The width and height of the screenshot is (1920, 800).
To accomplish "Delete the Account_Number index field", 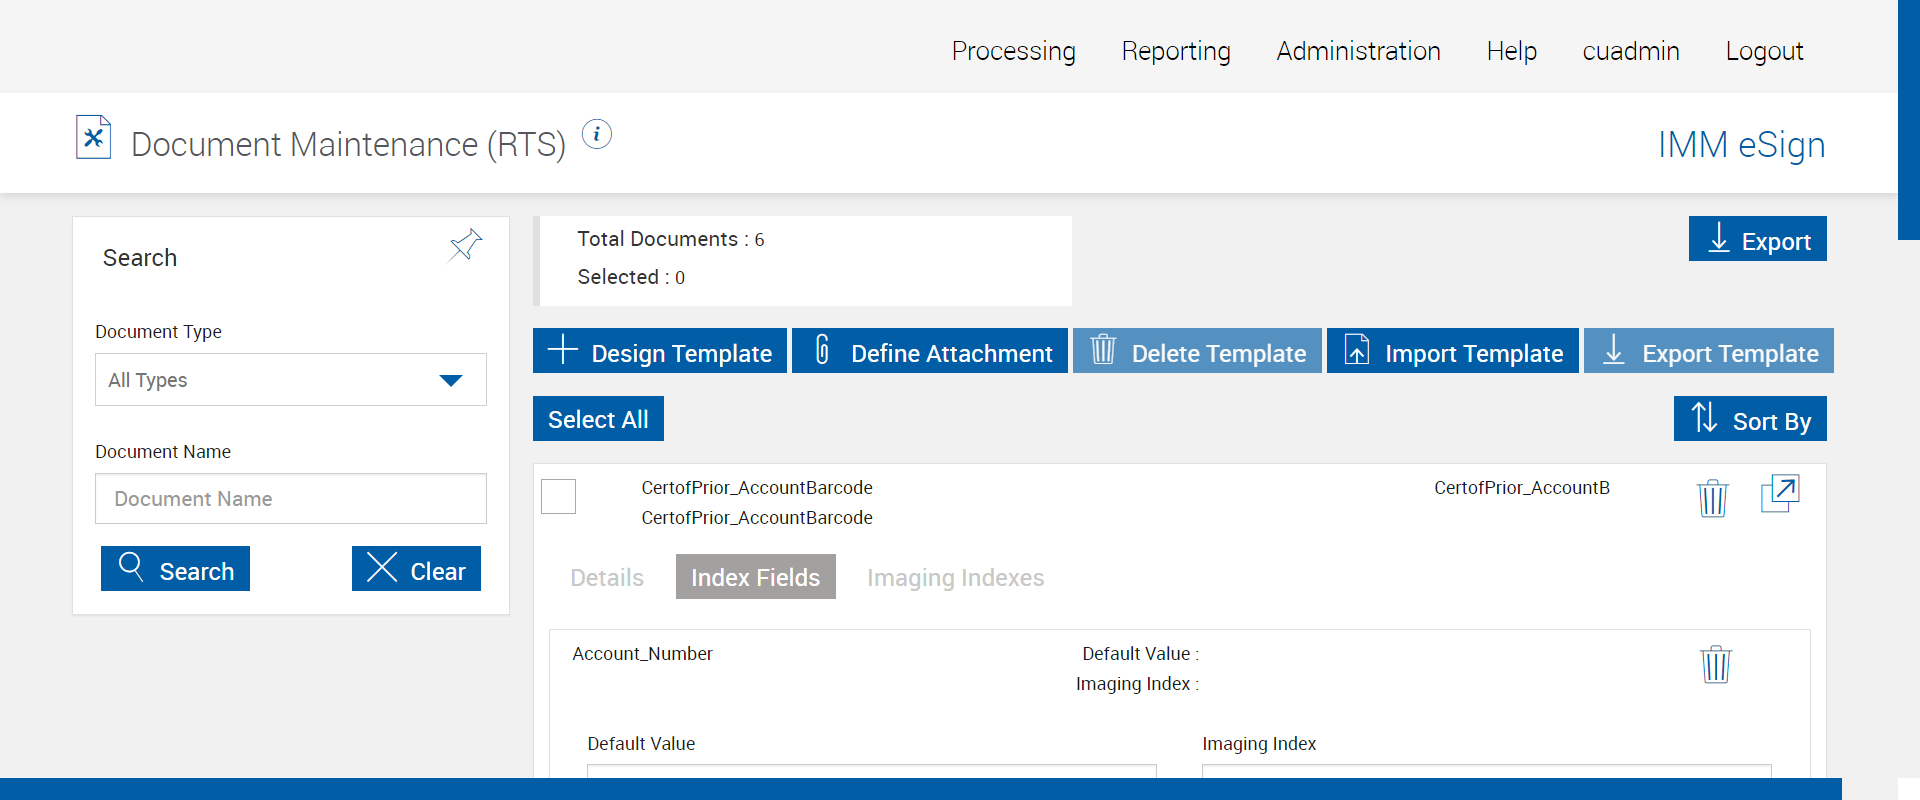I will pos(1715,664).
